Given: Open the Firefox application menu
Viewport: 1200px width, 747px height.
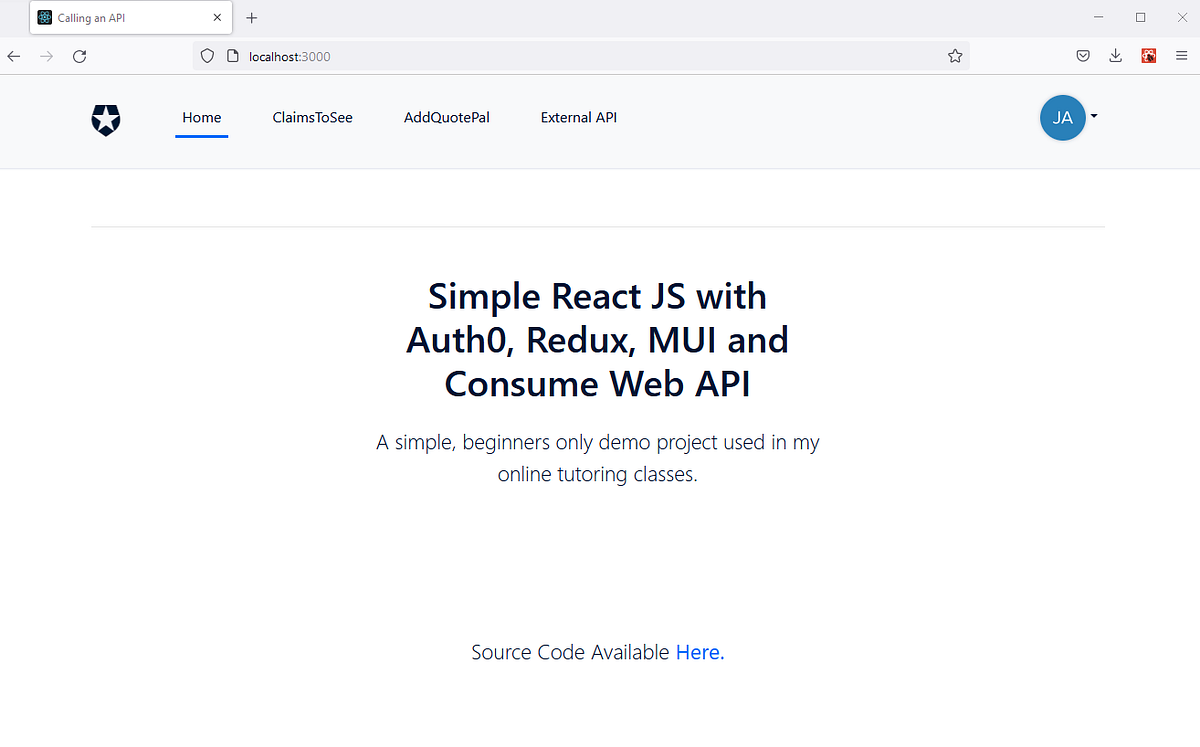Looking at the screenshot, I should [x=1182, y=55].
